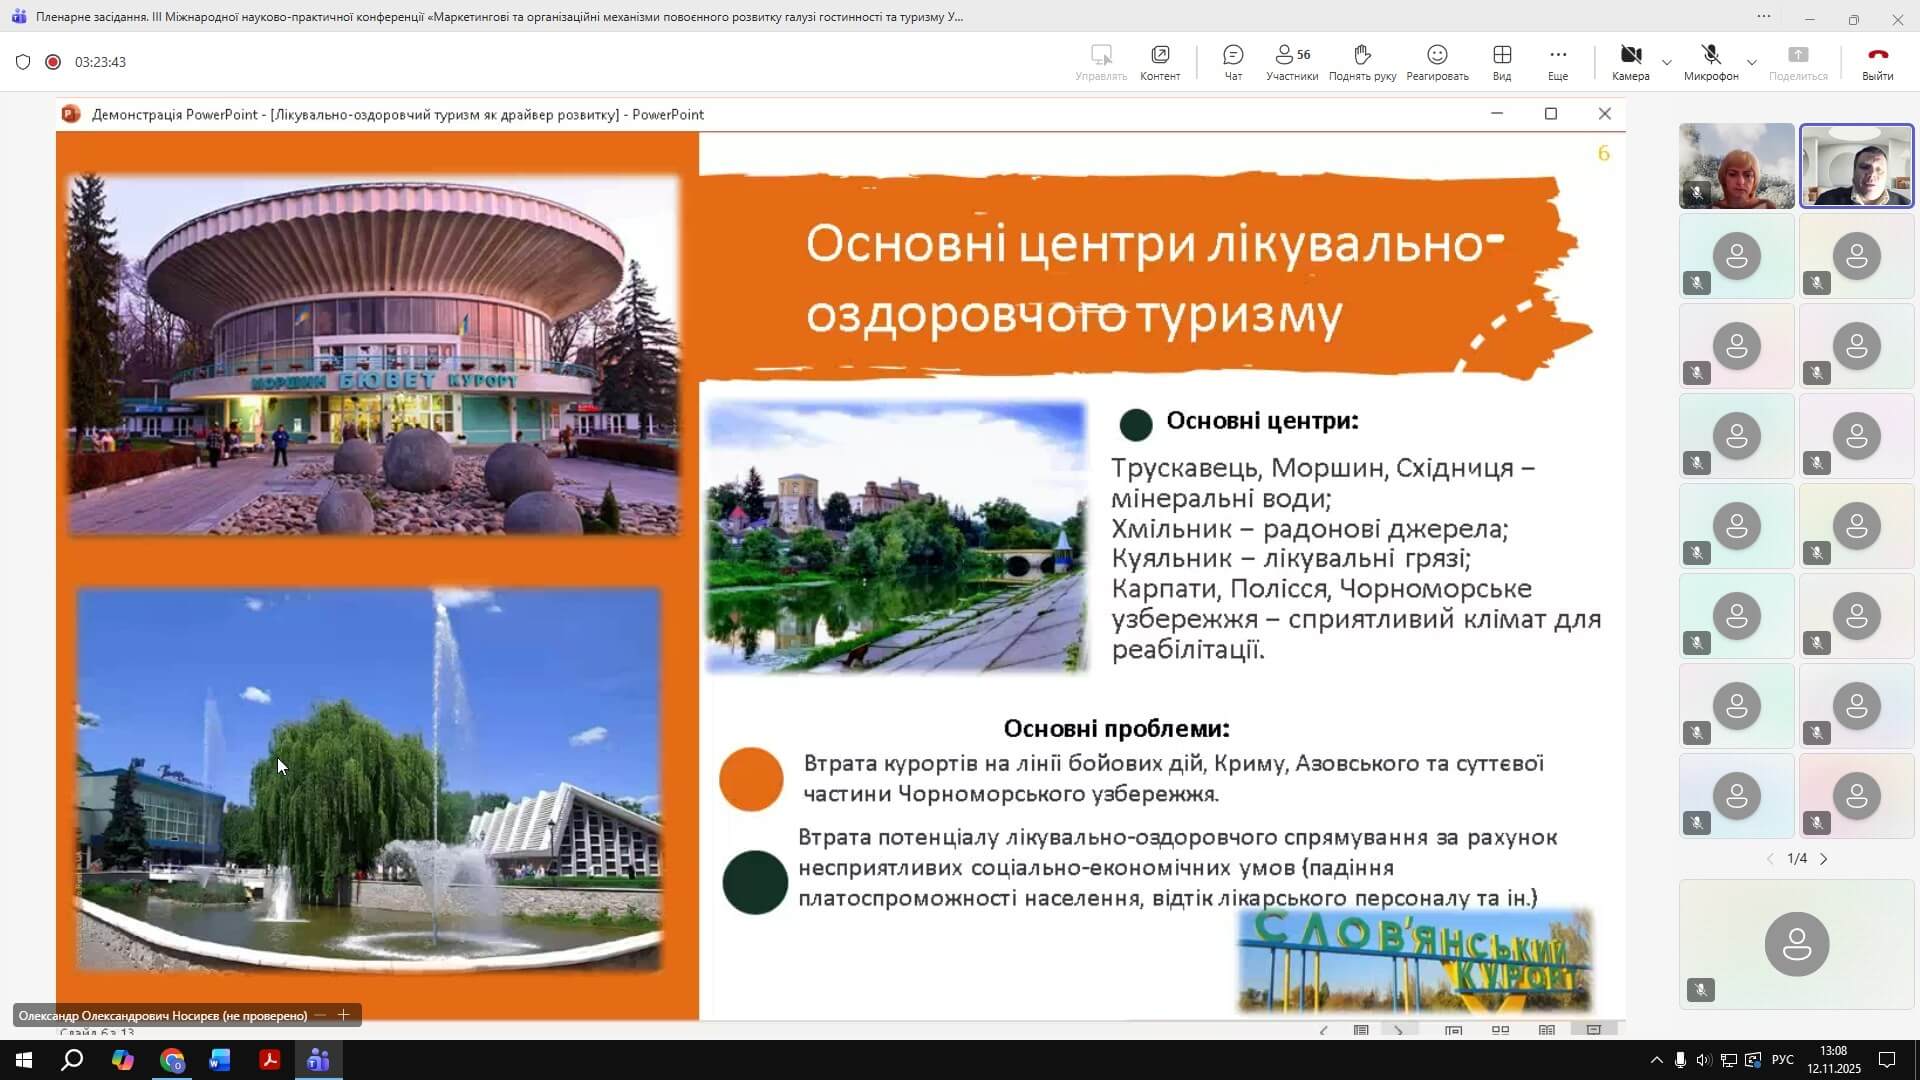
Task: Open the Chat panel
Action: click(1233, 62)
